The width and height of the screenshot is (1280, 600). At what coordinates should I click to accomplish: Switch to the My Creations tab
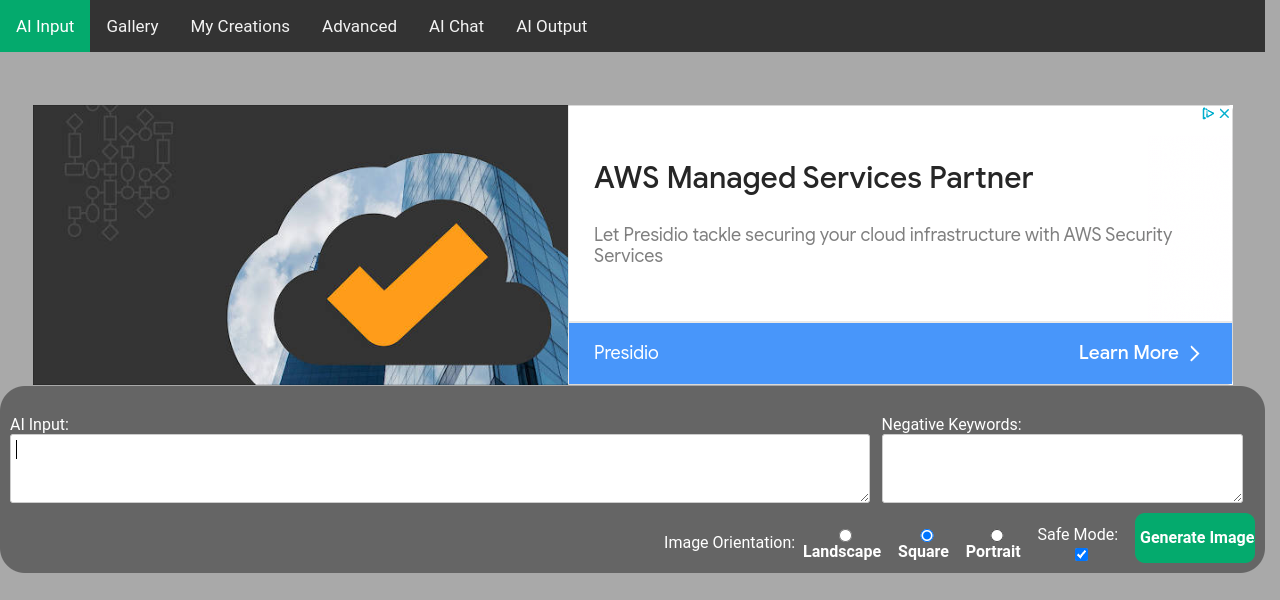[x=240, y=26]
